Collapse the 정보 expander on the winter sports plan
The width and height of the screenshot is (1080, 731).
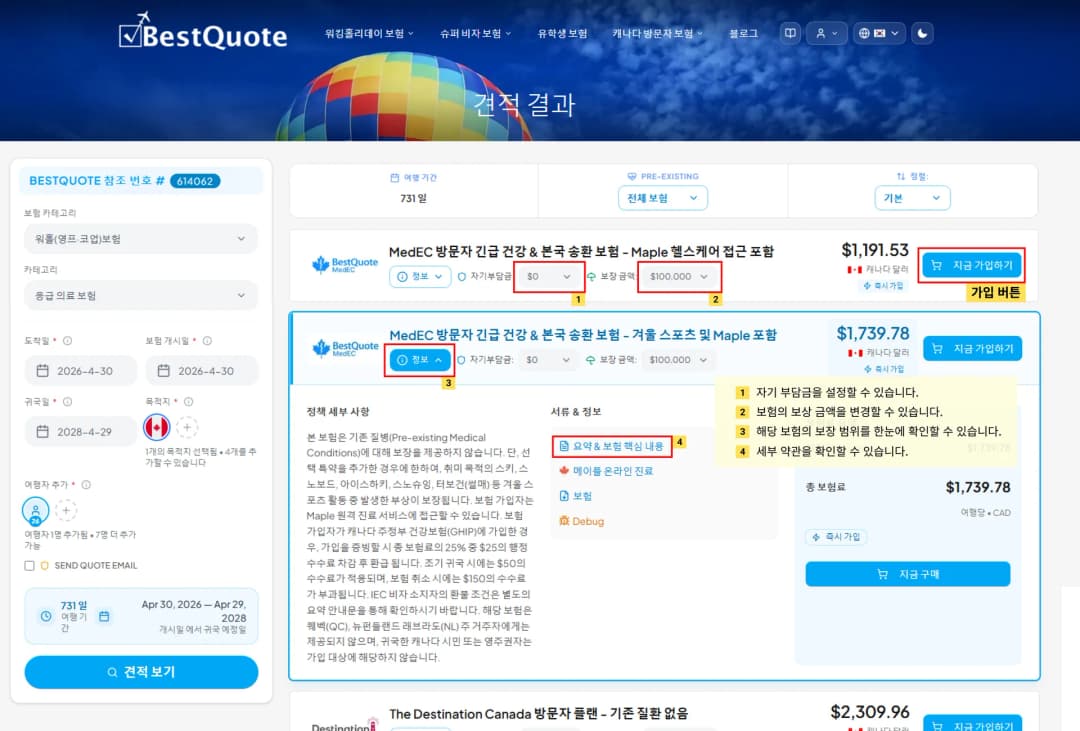(420, 360)
